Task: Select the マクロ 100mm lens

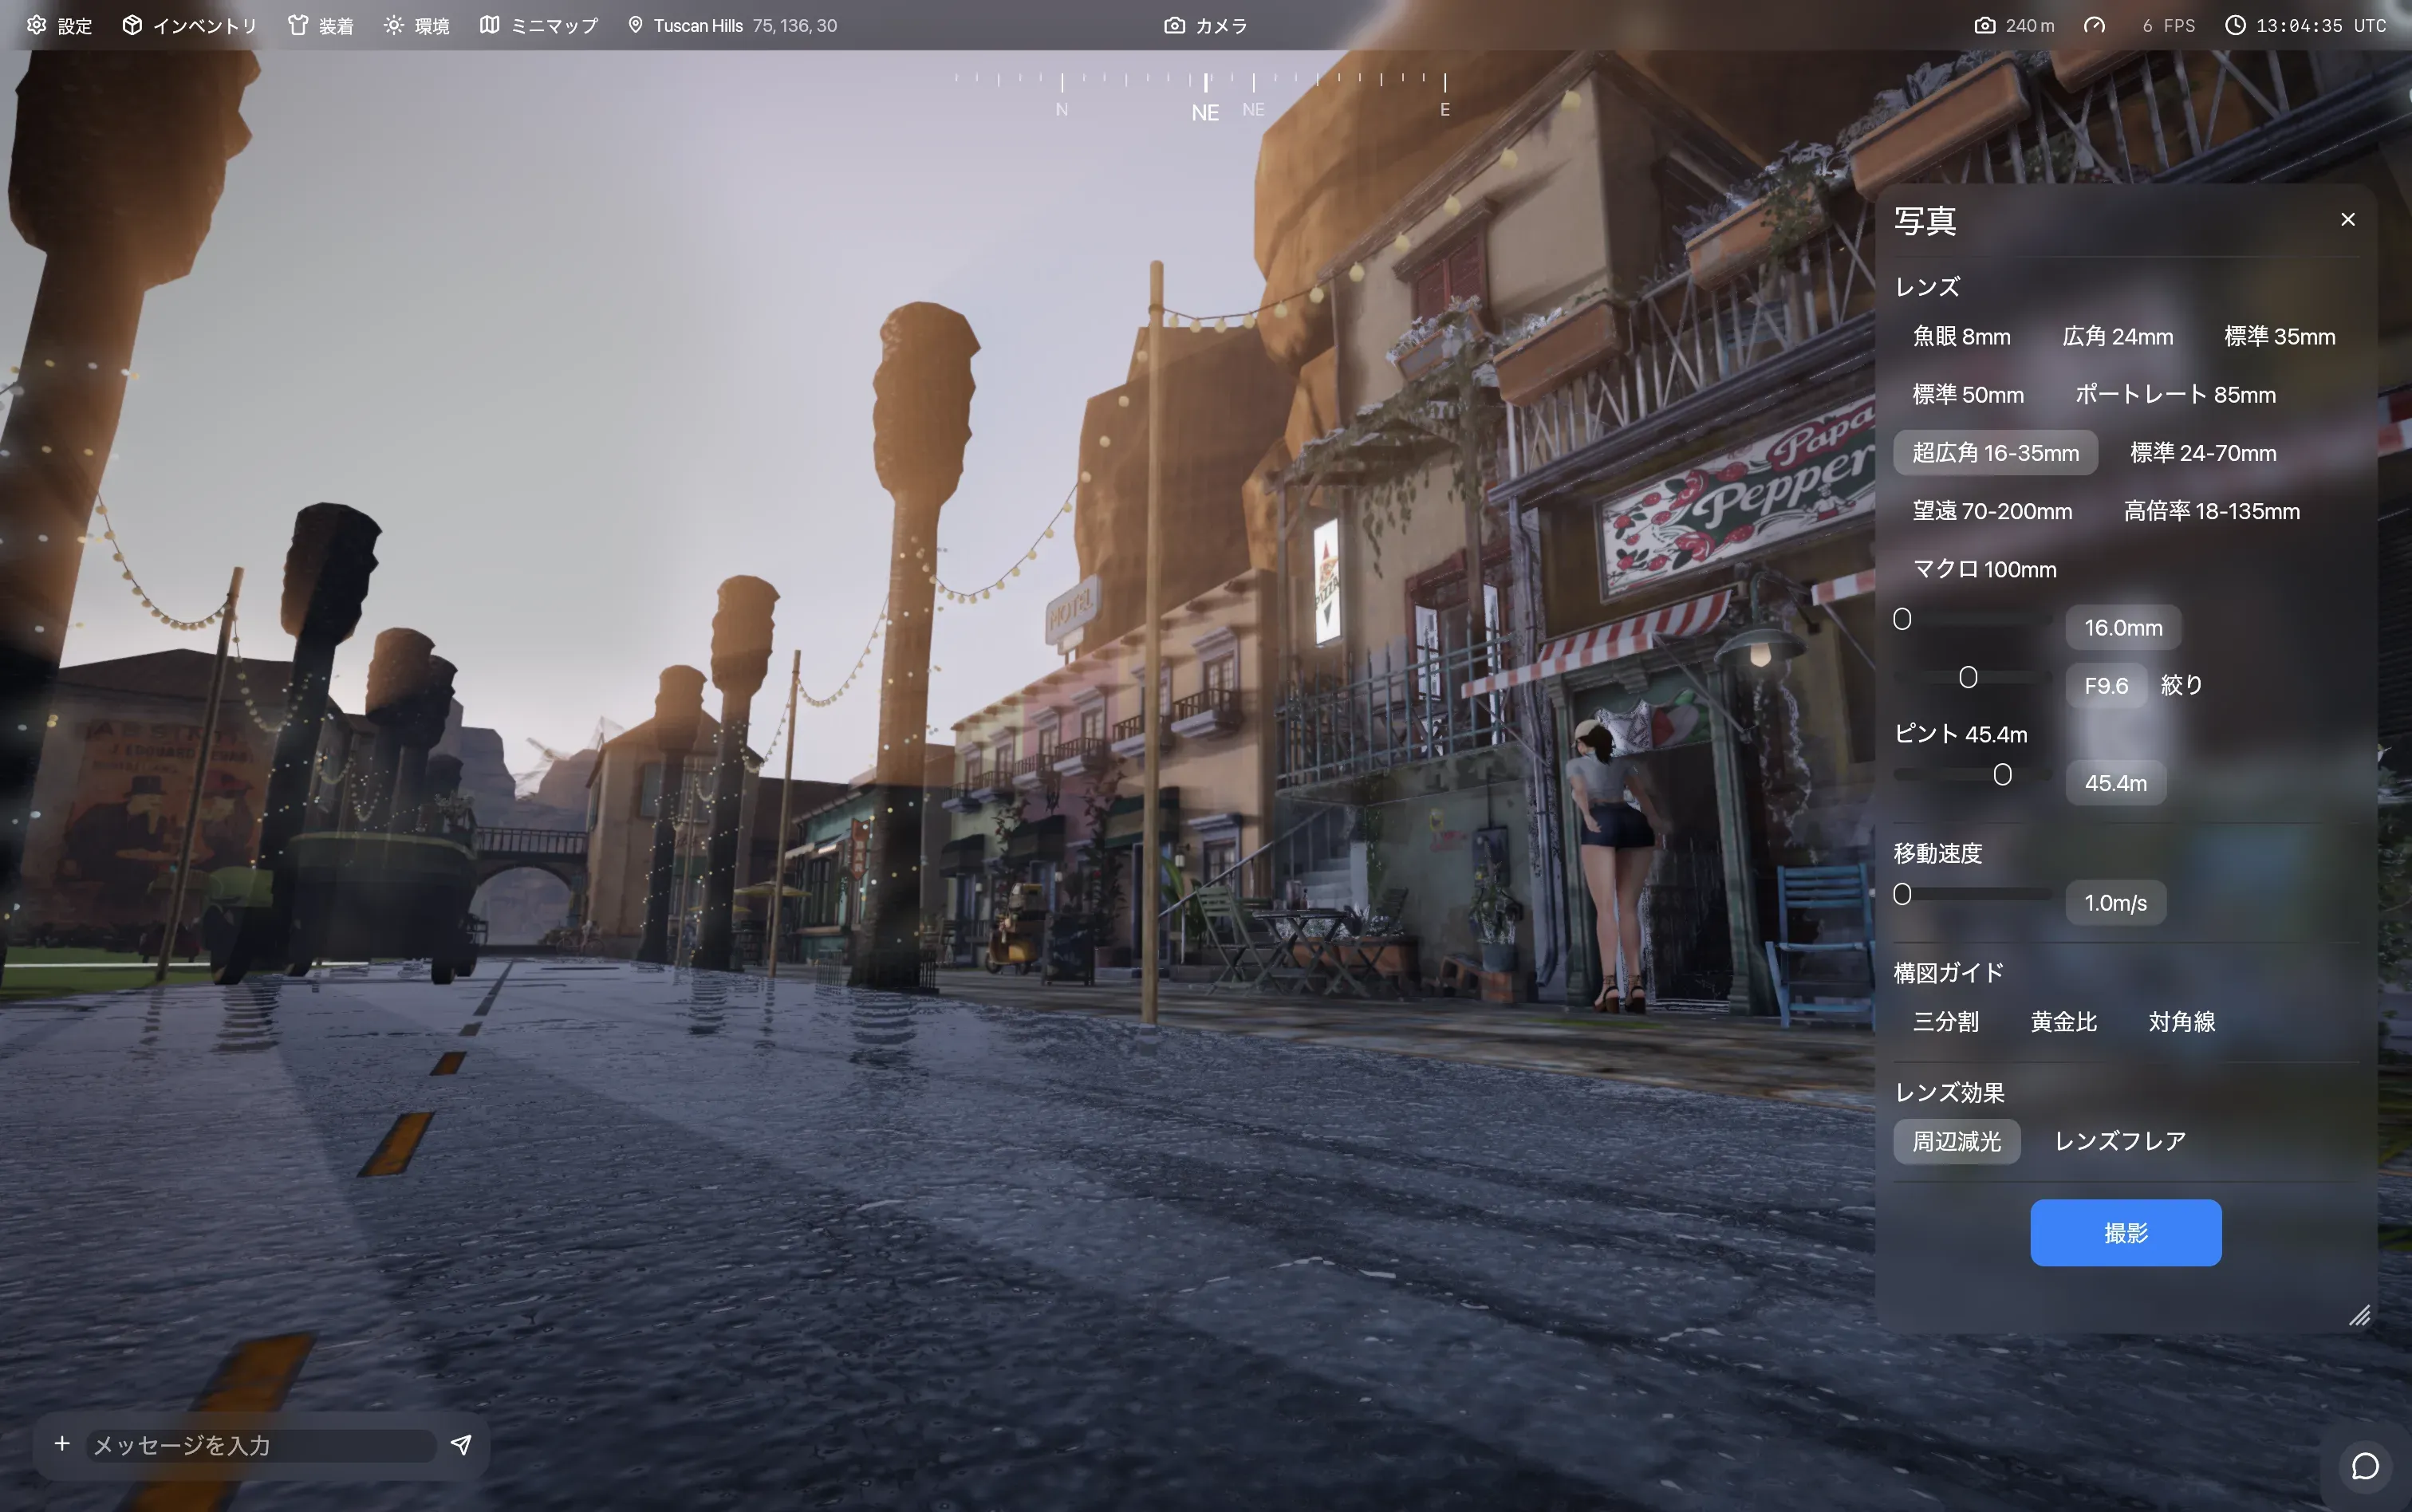Action: pos(1984,569)
